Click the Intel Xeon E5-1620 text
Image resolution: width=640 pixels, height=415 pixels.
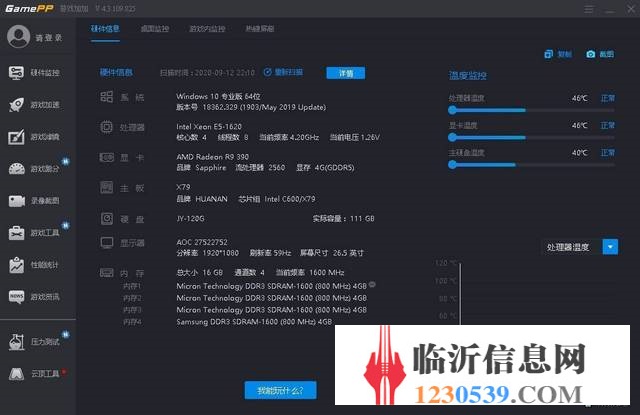[209, 126]
